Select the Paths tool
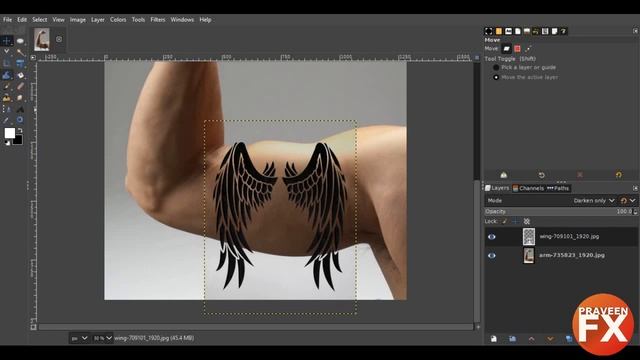Image resolution: width=640 pixels, height=360 pixels. point(7,109)
